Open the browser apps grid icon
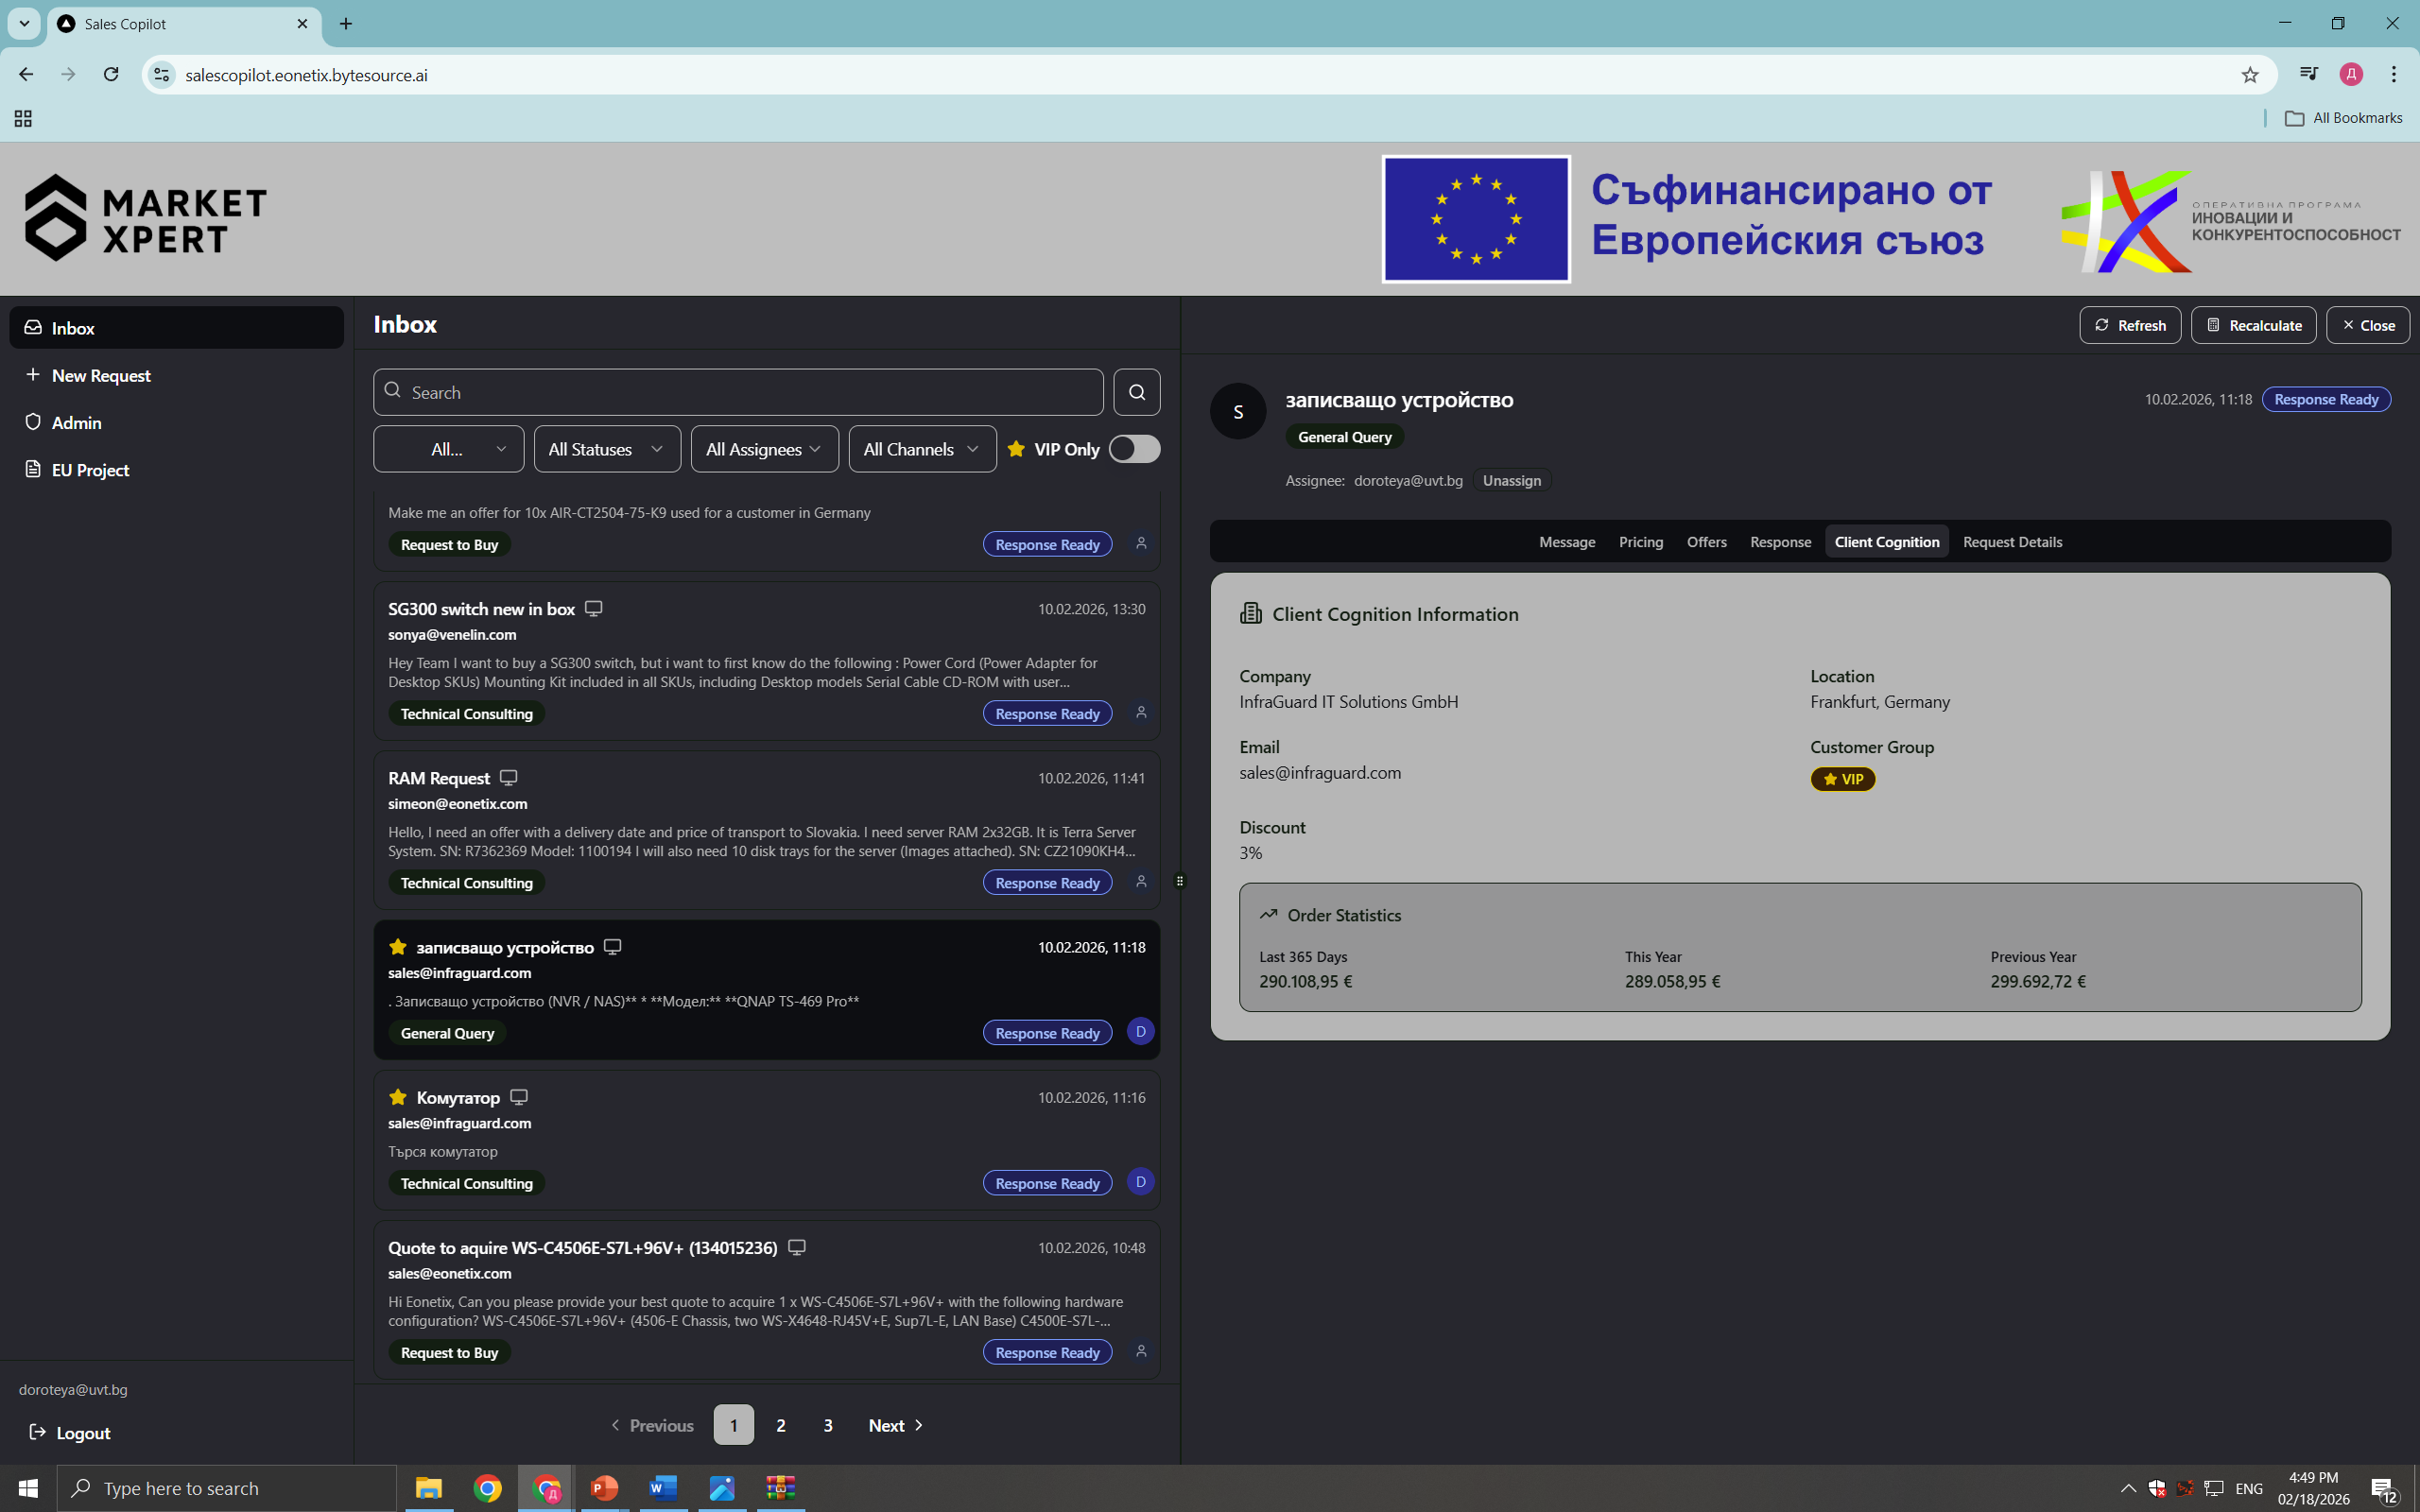Viewport: 2420px width, 1512px height. 23,119
